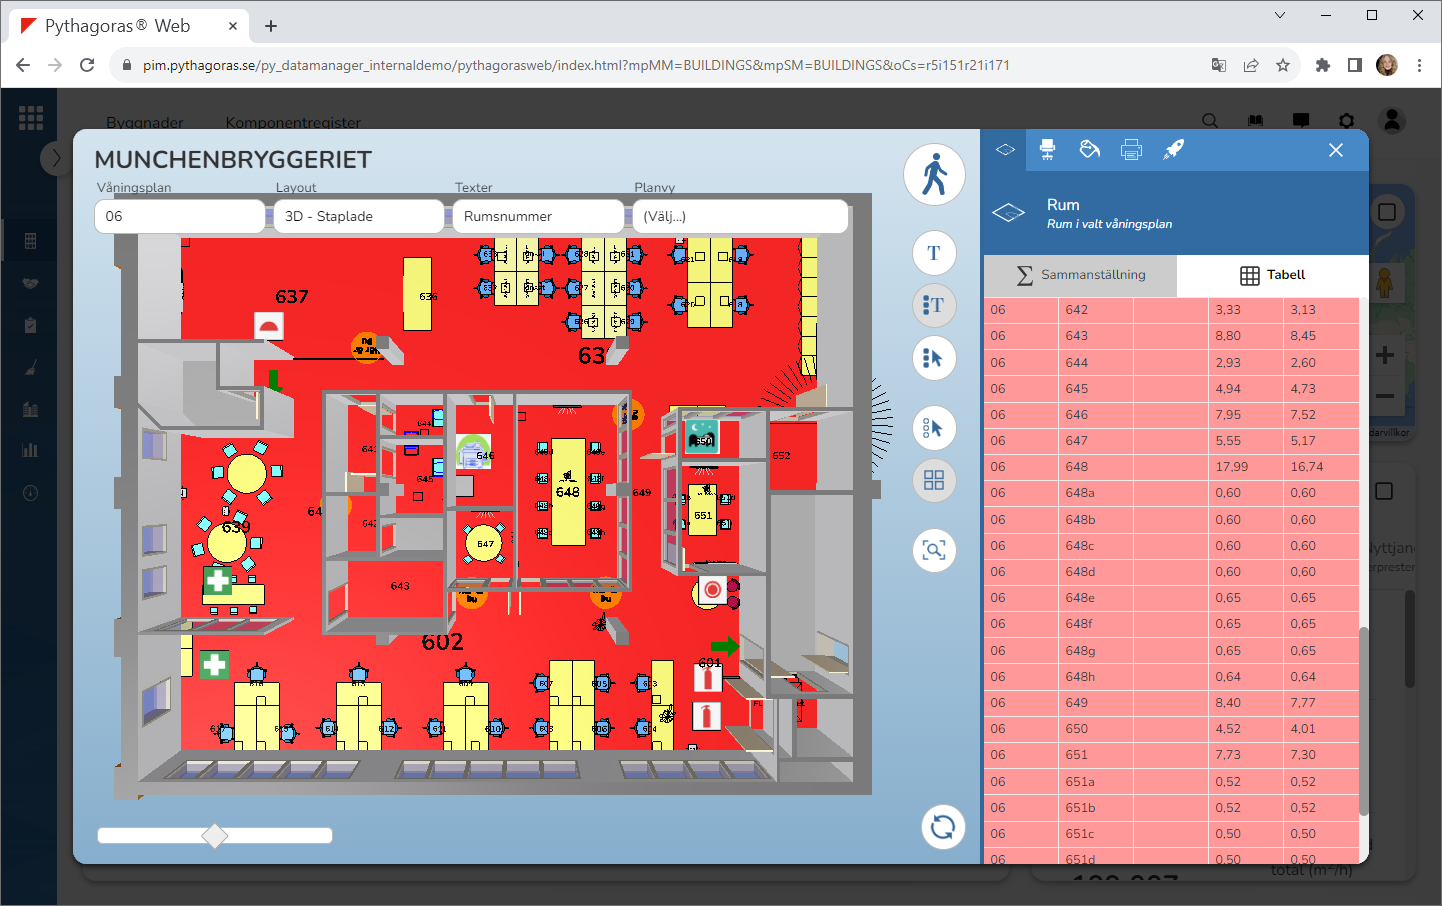Viewport: 1442px width, 906px height.
Task: Toggle the hollow-dots cursor selection button
Action: tap(934, 429)
